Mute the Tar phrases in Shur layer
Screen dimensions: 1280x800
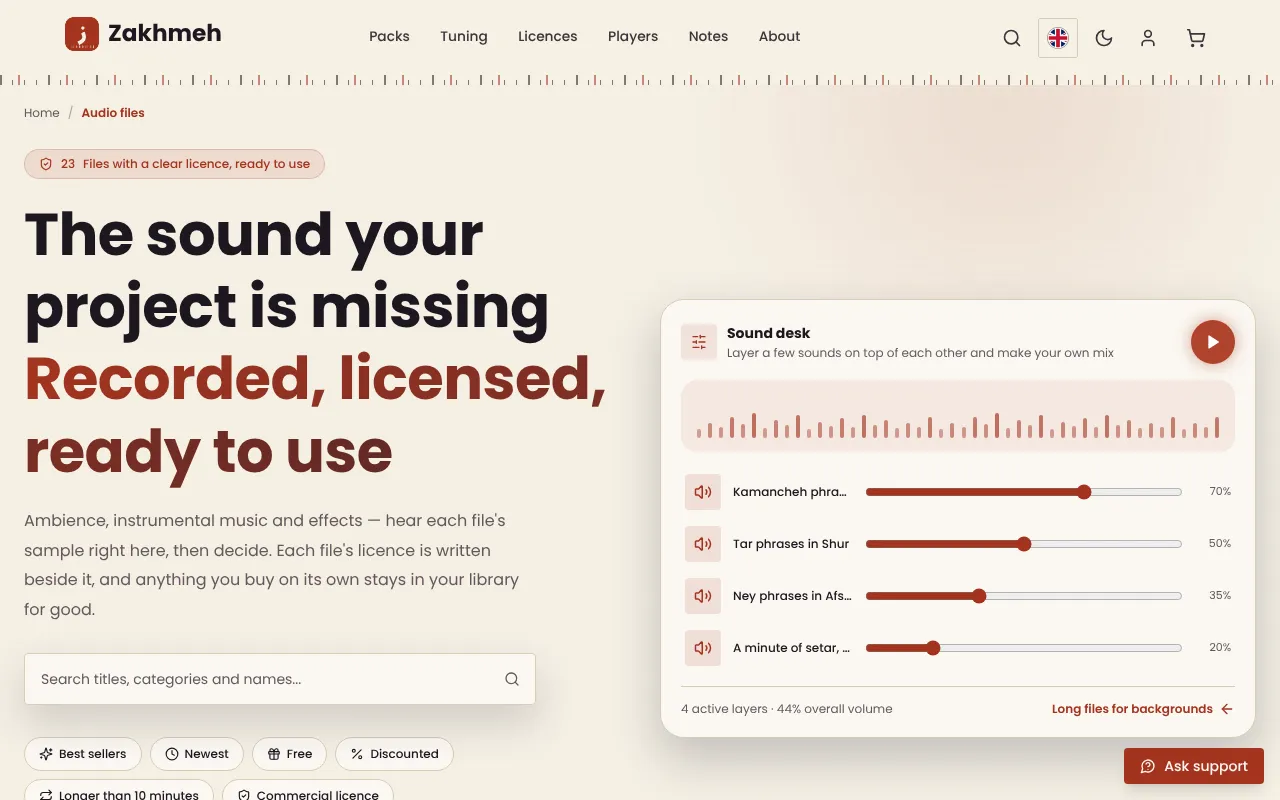click(x=703, y=544)
